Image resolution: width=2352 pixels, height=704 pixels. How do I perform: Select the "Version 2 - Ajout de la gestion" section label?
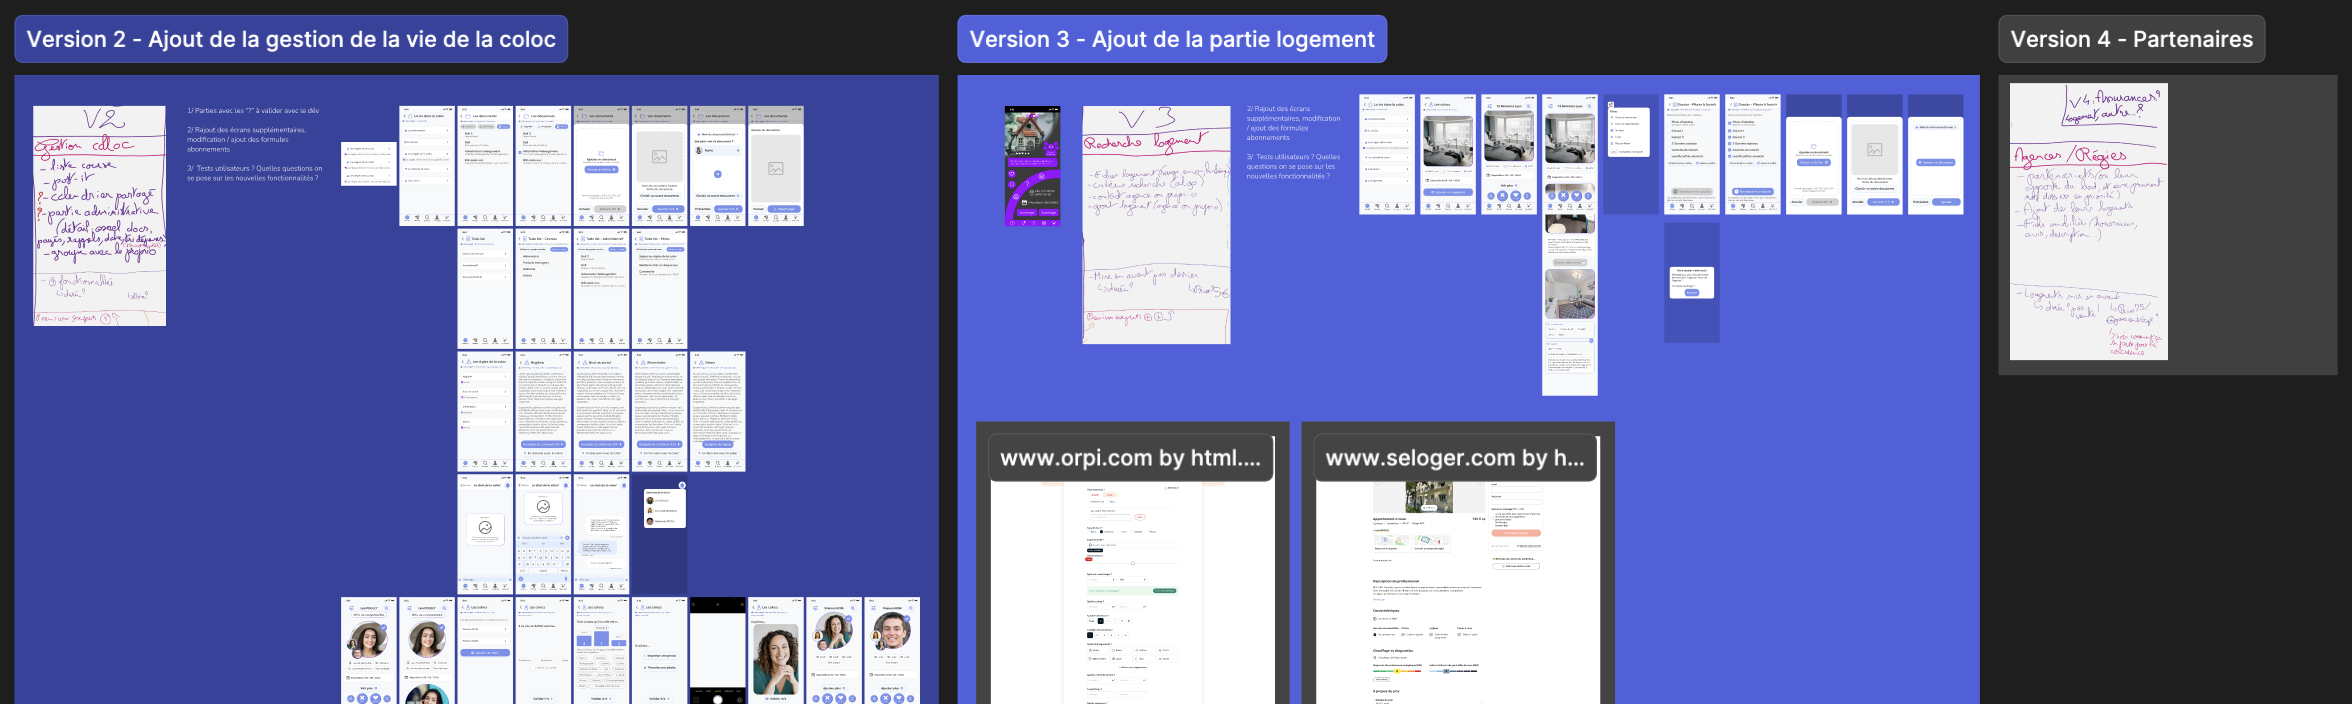point(290,39)
